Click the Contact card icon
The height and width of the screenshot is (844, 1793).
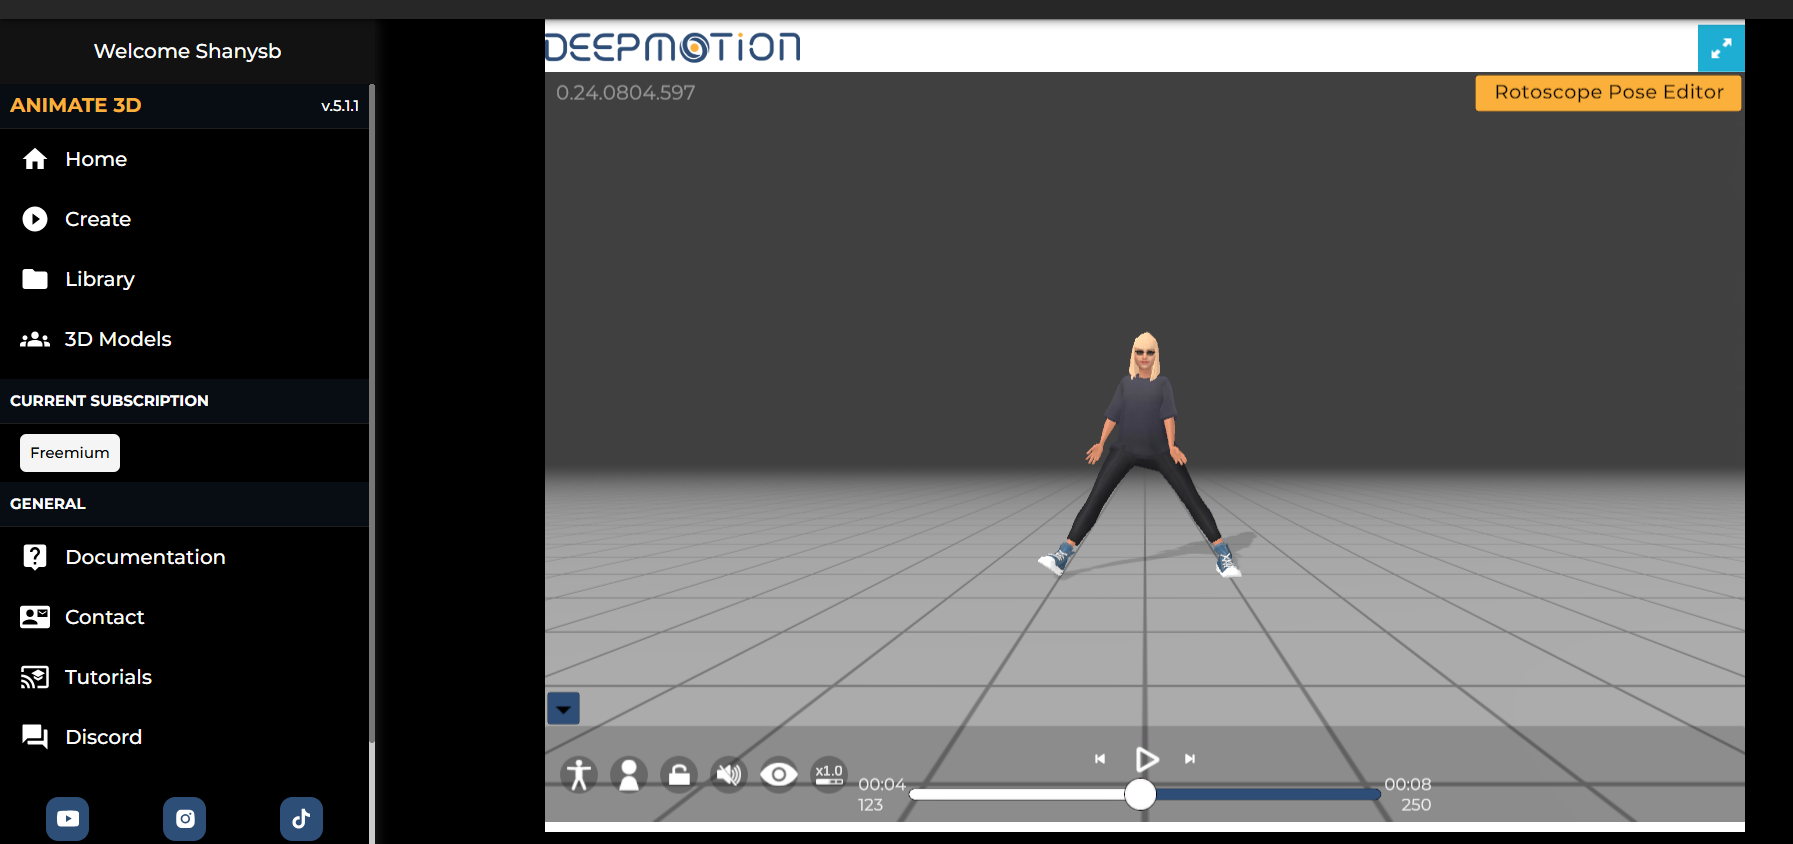pos(35,617)
